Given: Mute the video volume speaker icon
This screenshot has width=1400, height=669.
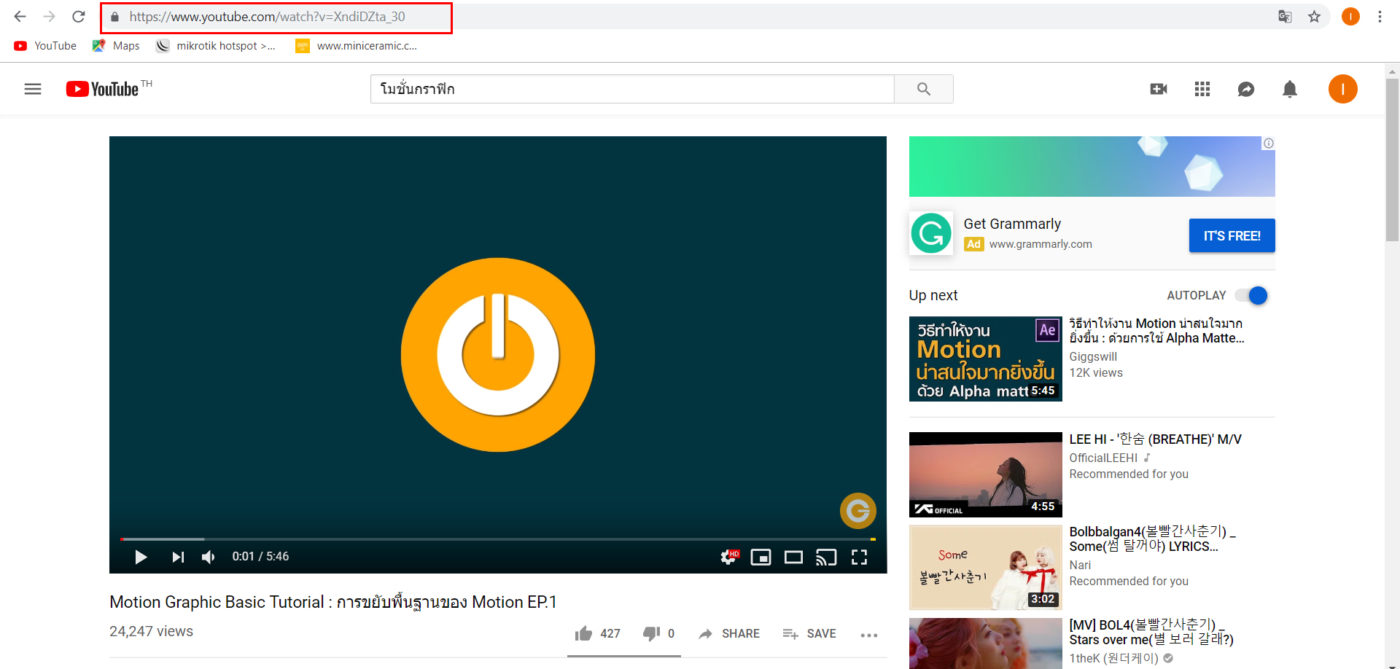Looking at the screenshot, I should pyautogui.click(x=208, y=557).
